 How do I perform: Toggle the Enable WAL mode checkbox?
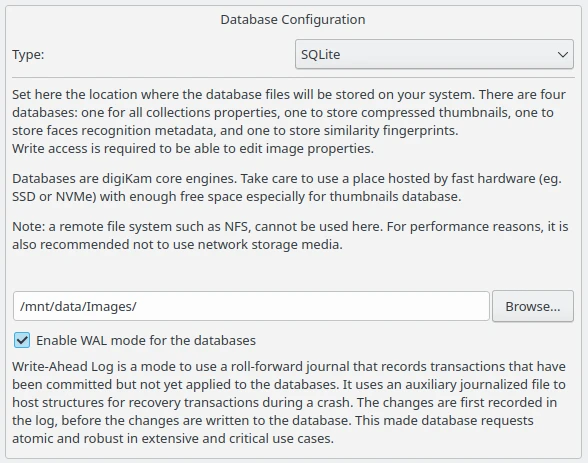point(22,340)
